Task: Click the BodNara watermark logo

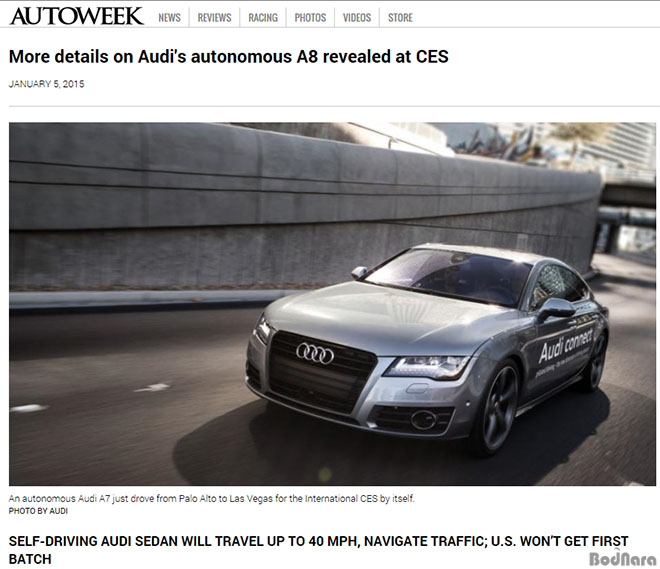Action: point(623,558)
